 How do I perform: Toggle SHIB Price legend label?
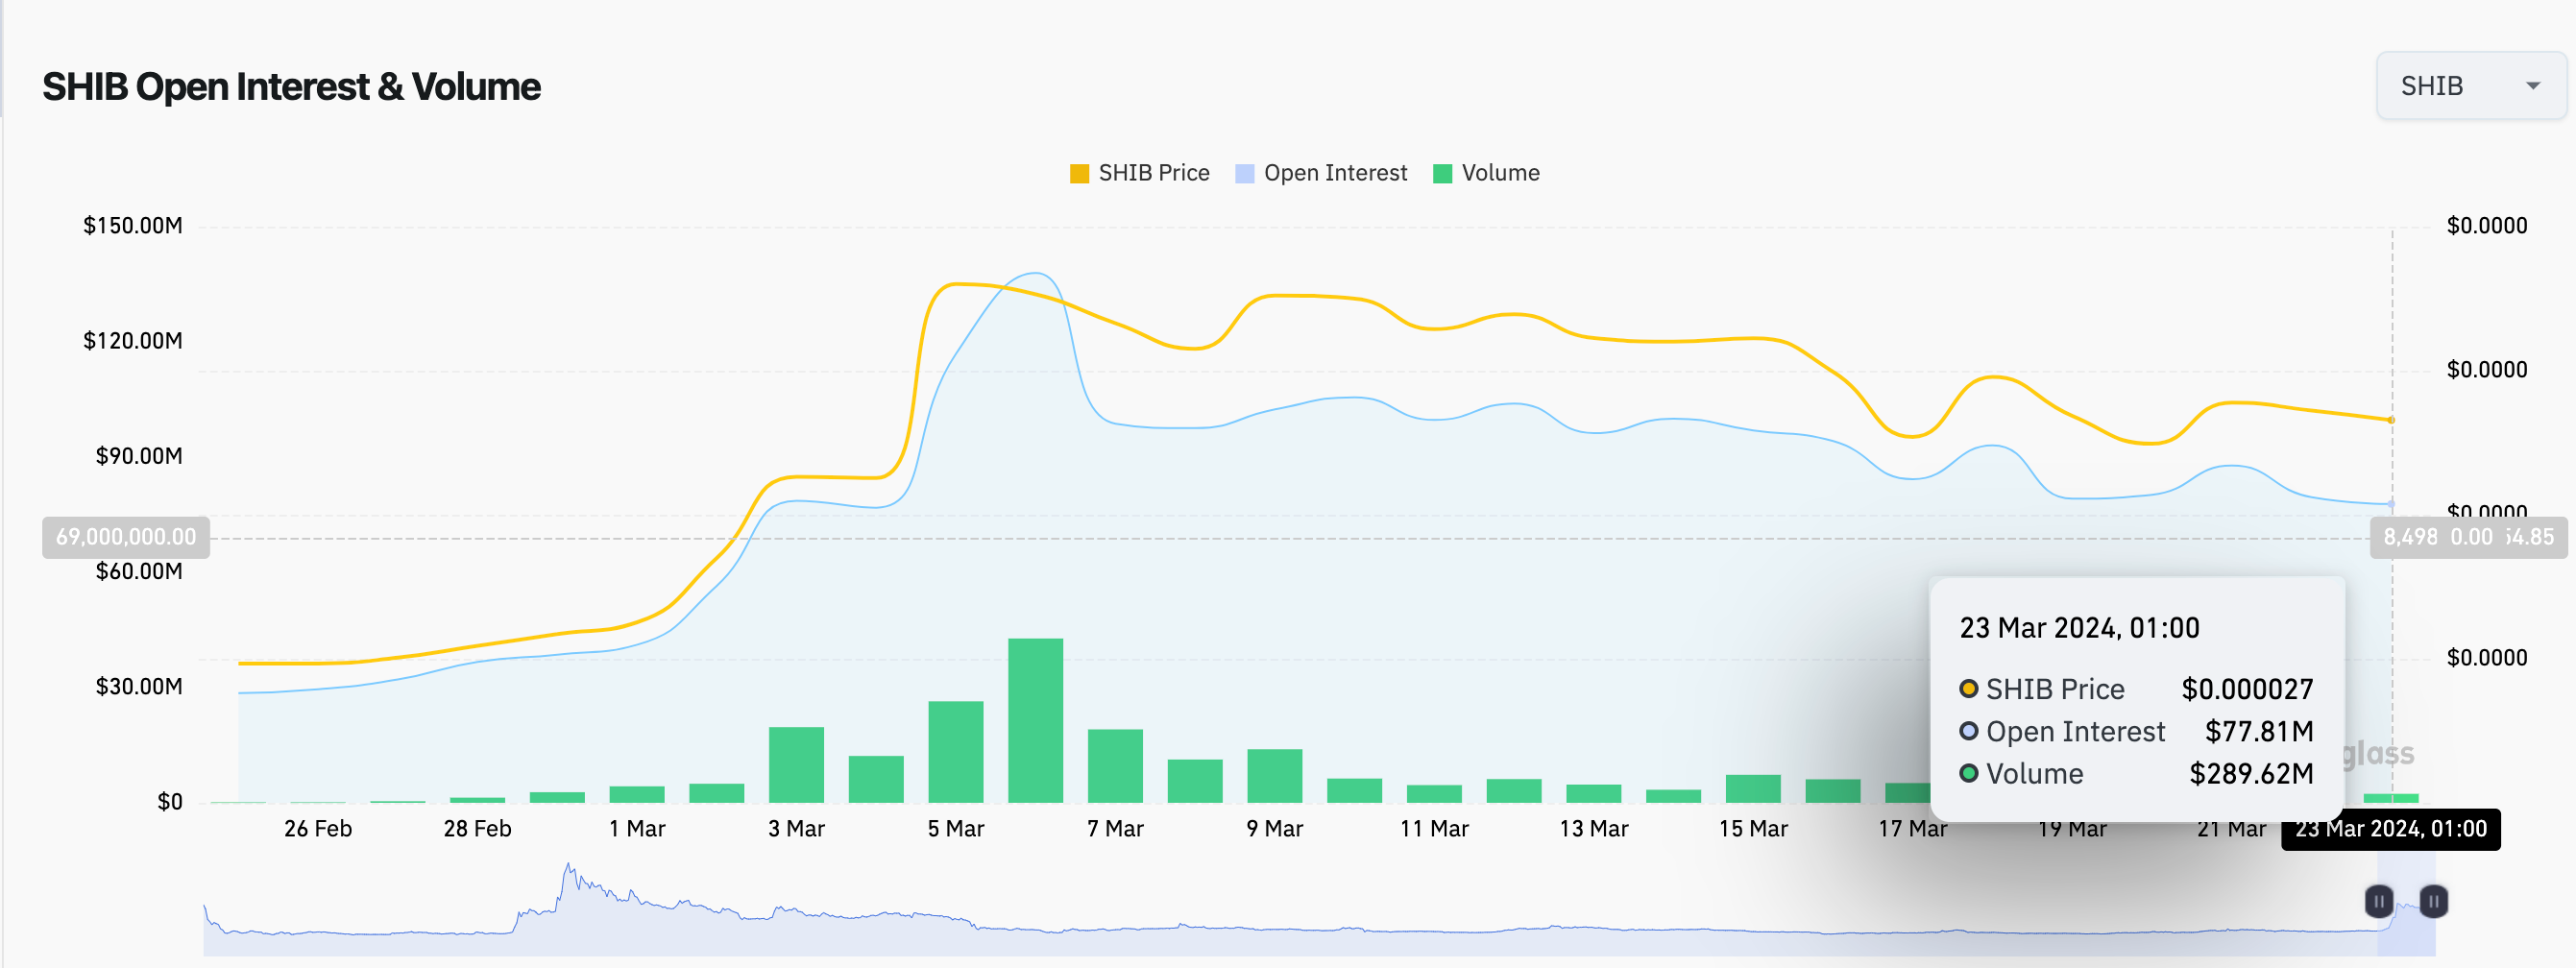point(1153,173)
